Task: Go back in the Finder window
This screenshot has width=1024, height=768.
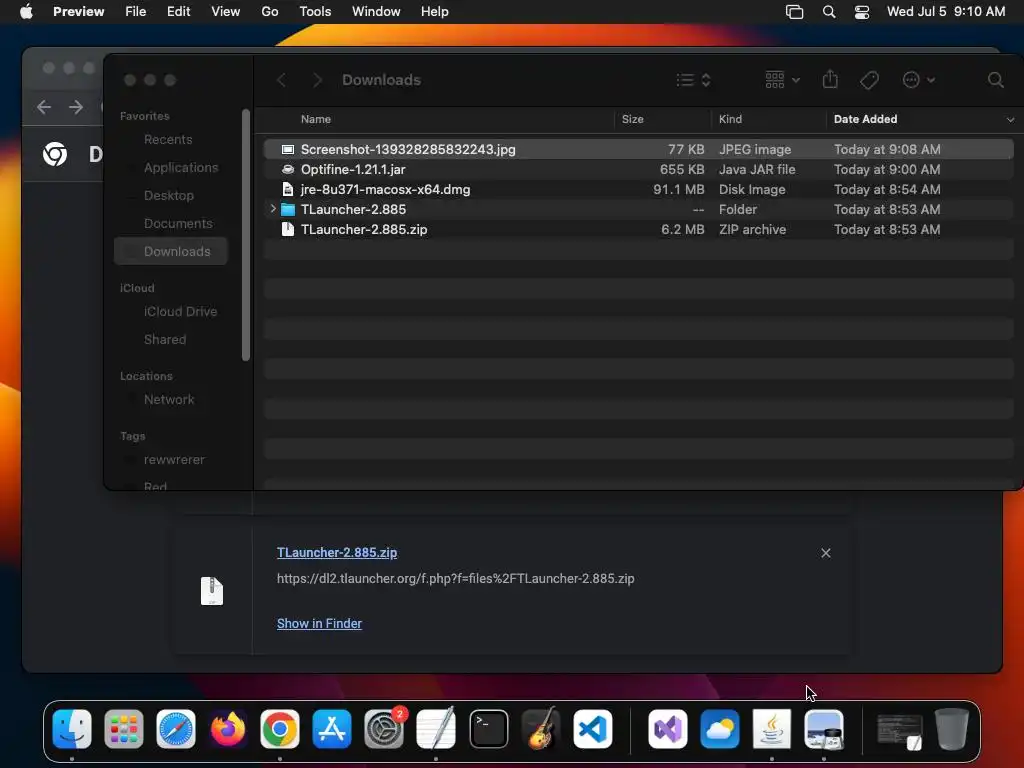Action: tap(281, 80)
